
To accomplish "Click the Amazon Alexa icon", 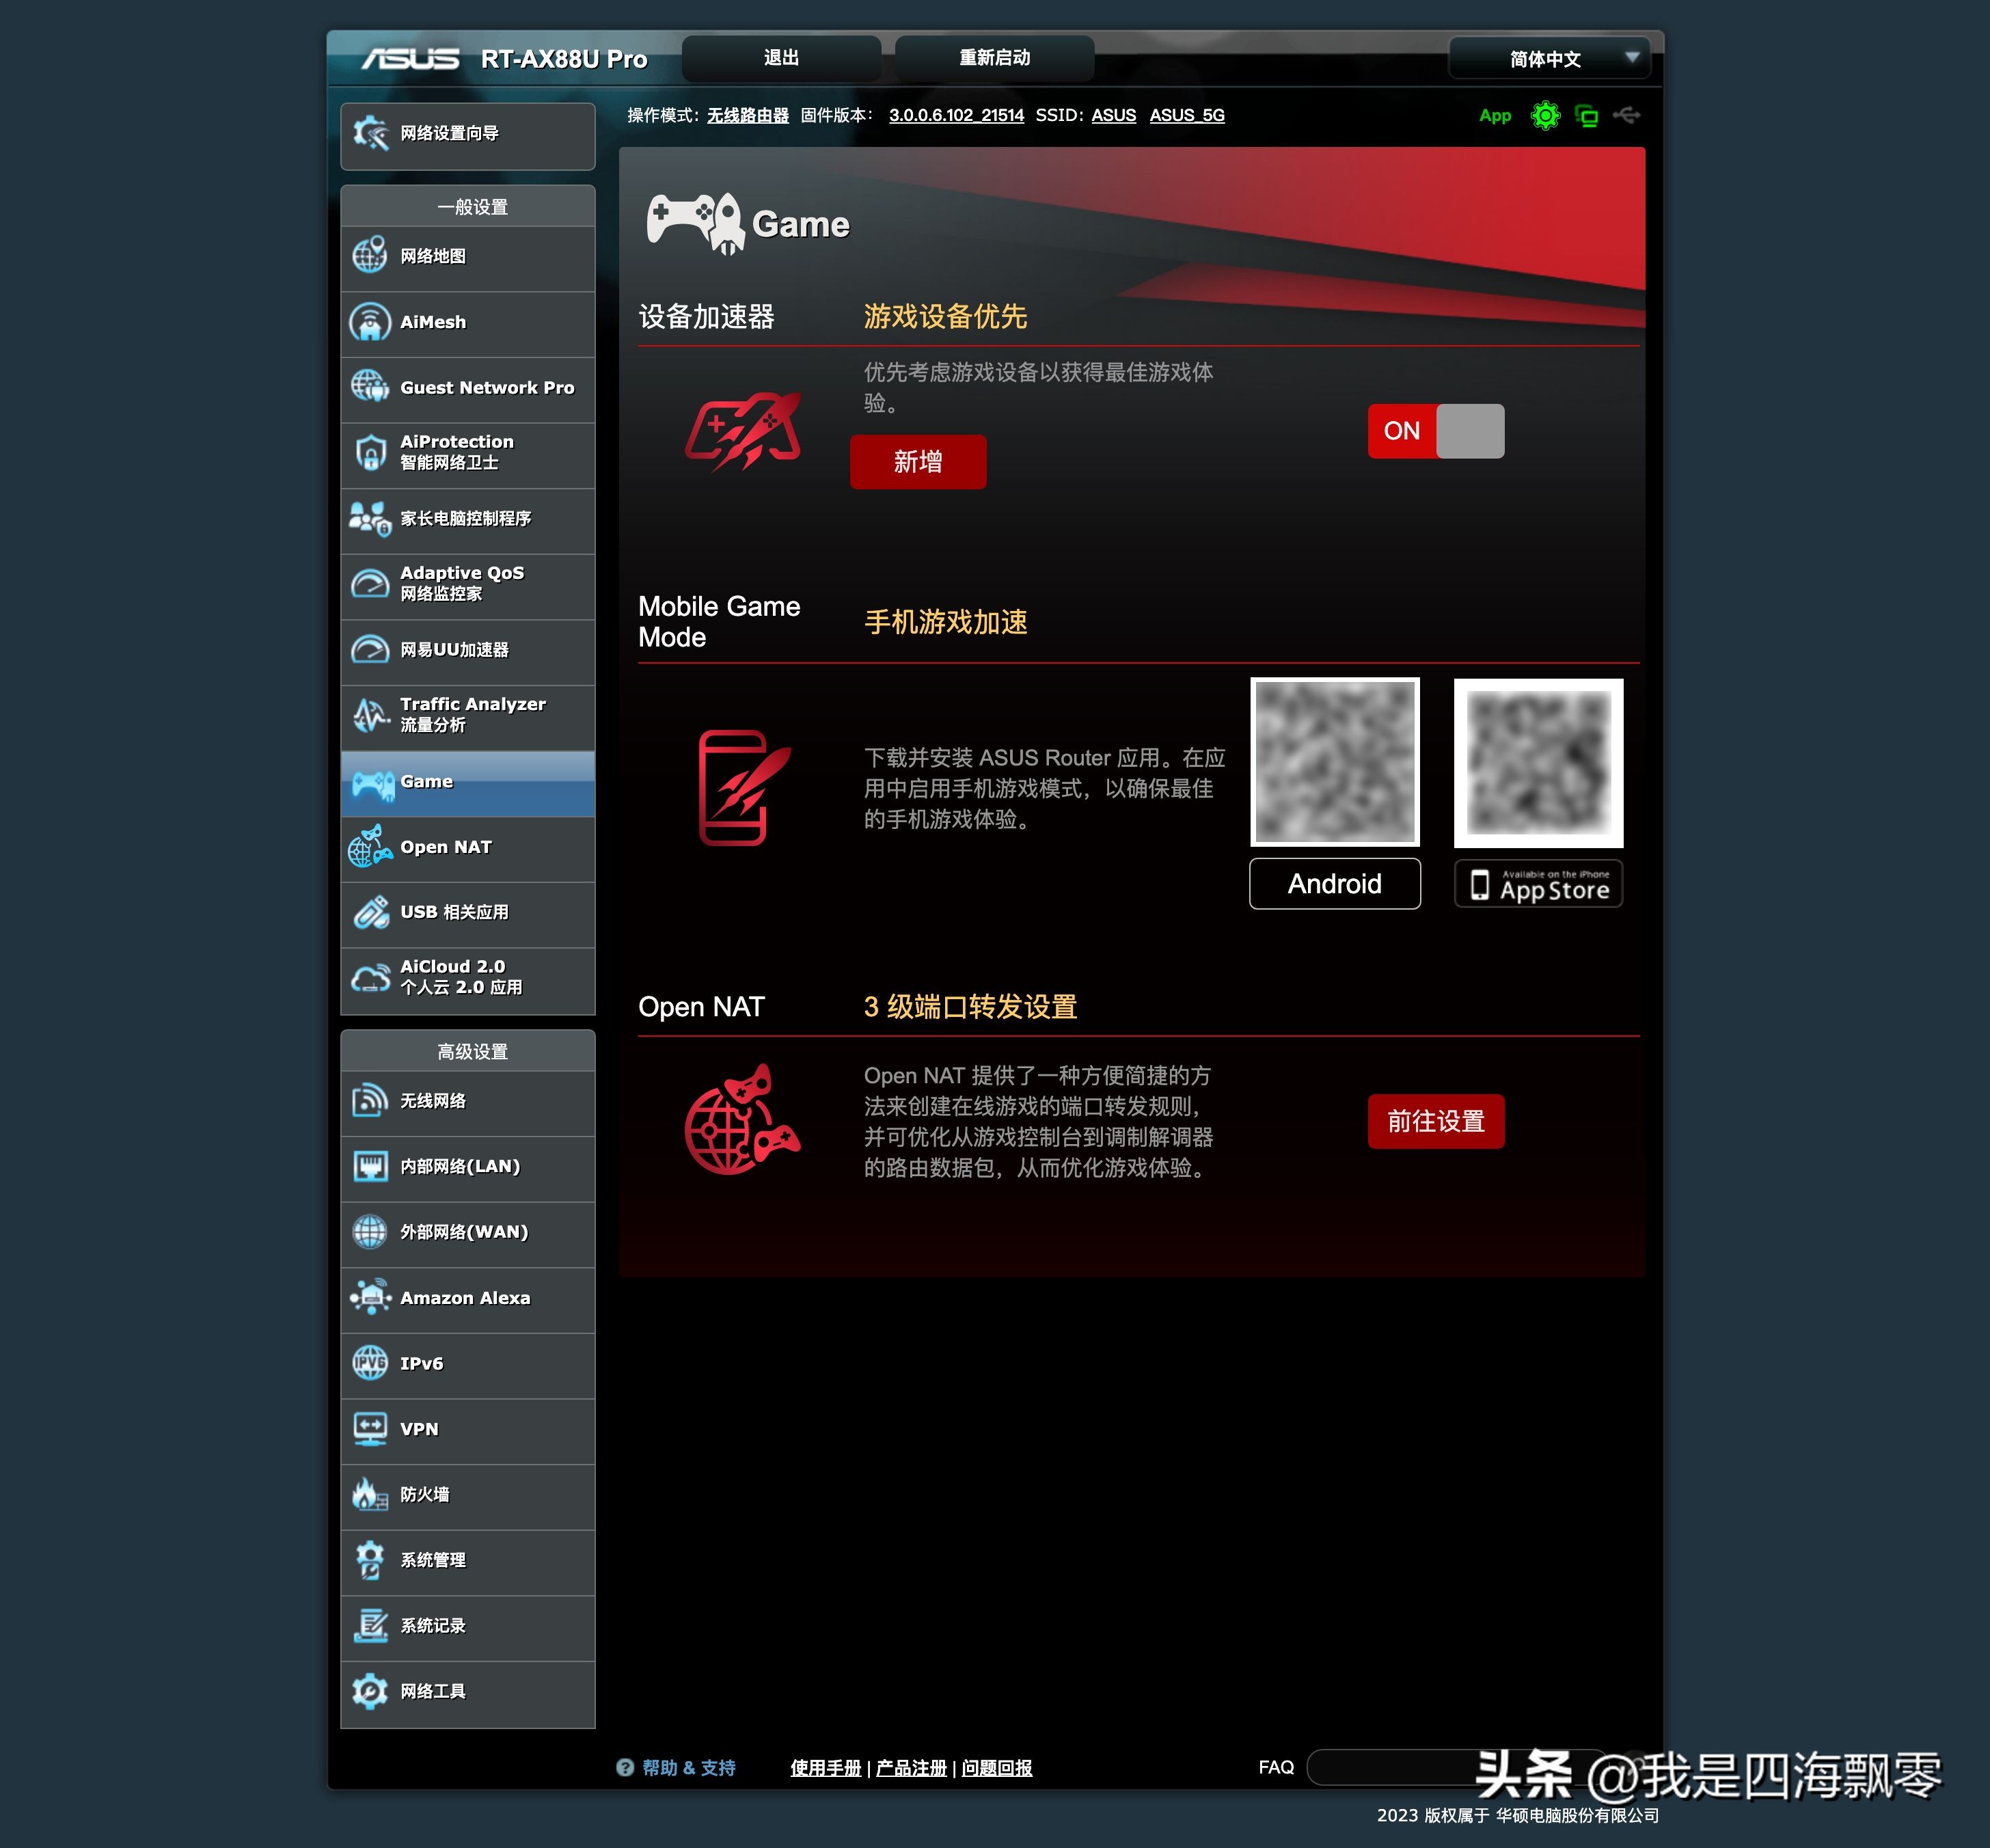I will [370, 1297].
